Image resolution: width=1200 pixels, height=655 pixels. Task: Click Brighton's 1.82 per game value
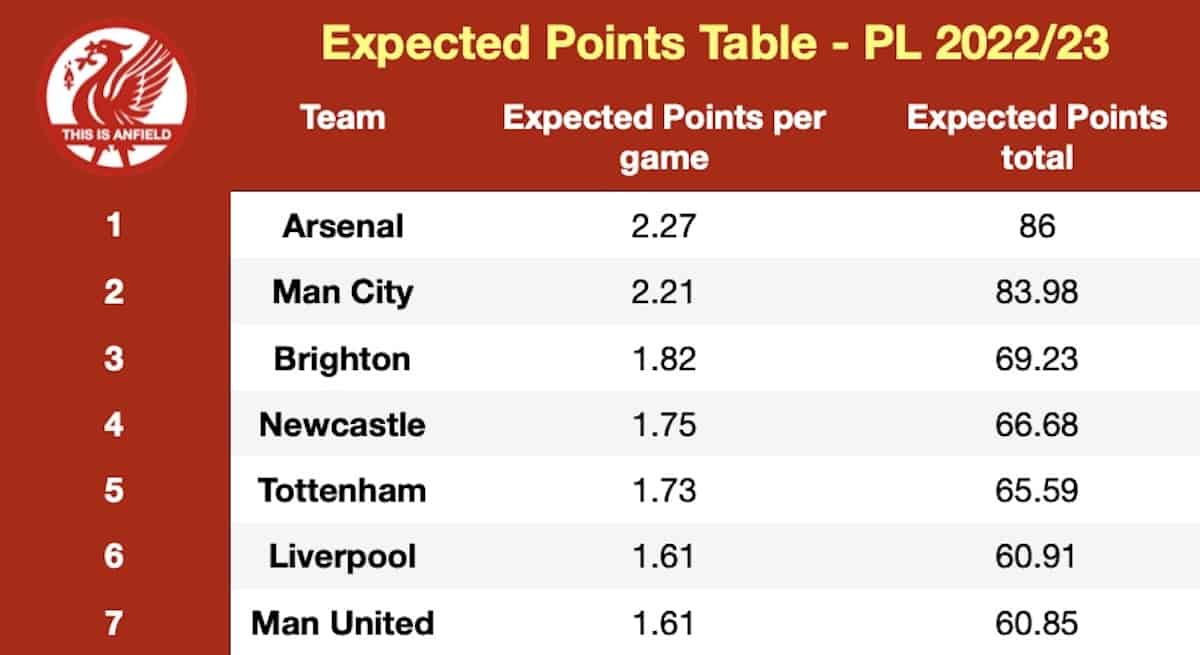coord(664,358)
